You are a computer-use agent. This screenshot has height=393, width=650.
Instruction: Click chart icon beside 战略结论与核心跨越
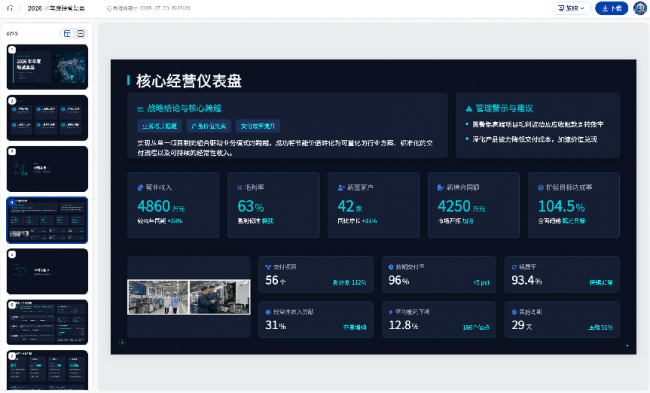point(141,109)
